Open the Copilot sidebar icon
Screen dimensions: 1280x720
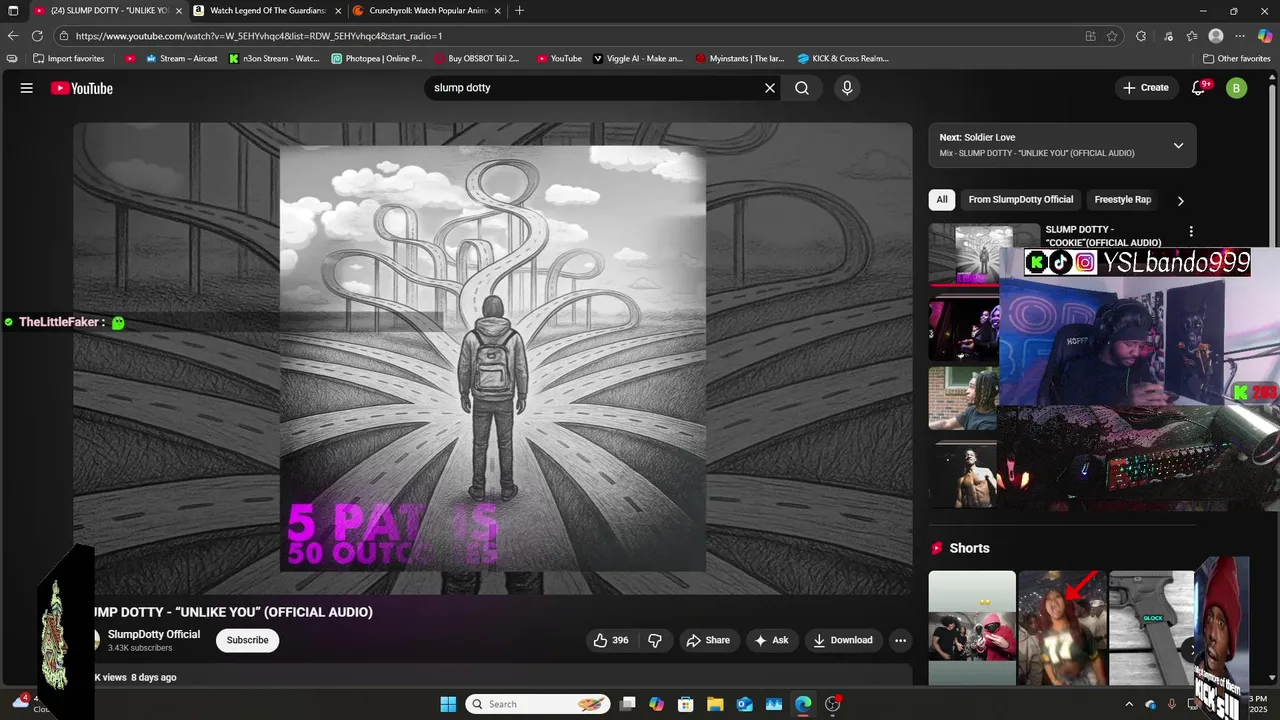[x=1265, y=36]
